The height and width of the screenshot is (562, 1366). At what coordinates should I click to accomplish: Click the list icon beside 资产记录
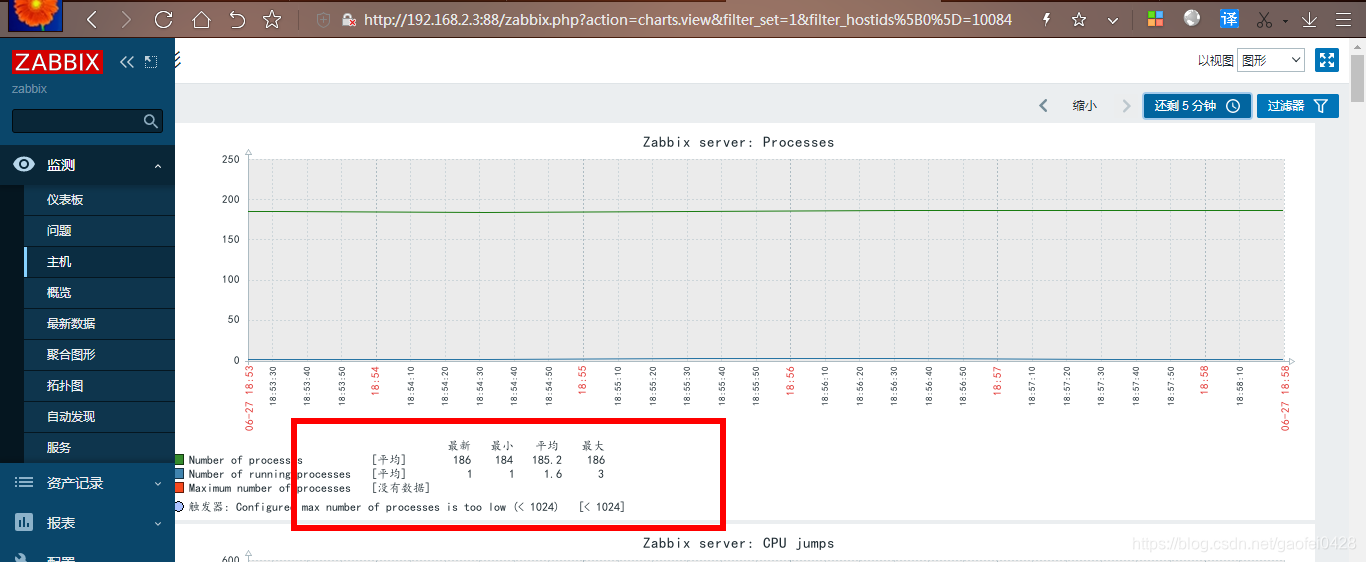click(25, 483)
